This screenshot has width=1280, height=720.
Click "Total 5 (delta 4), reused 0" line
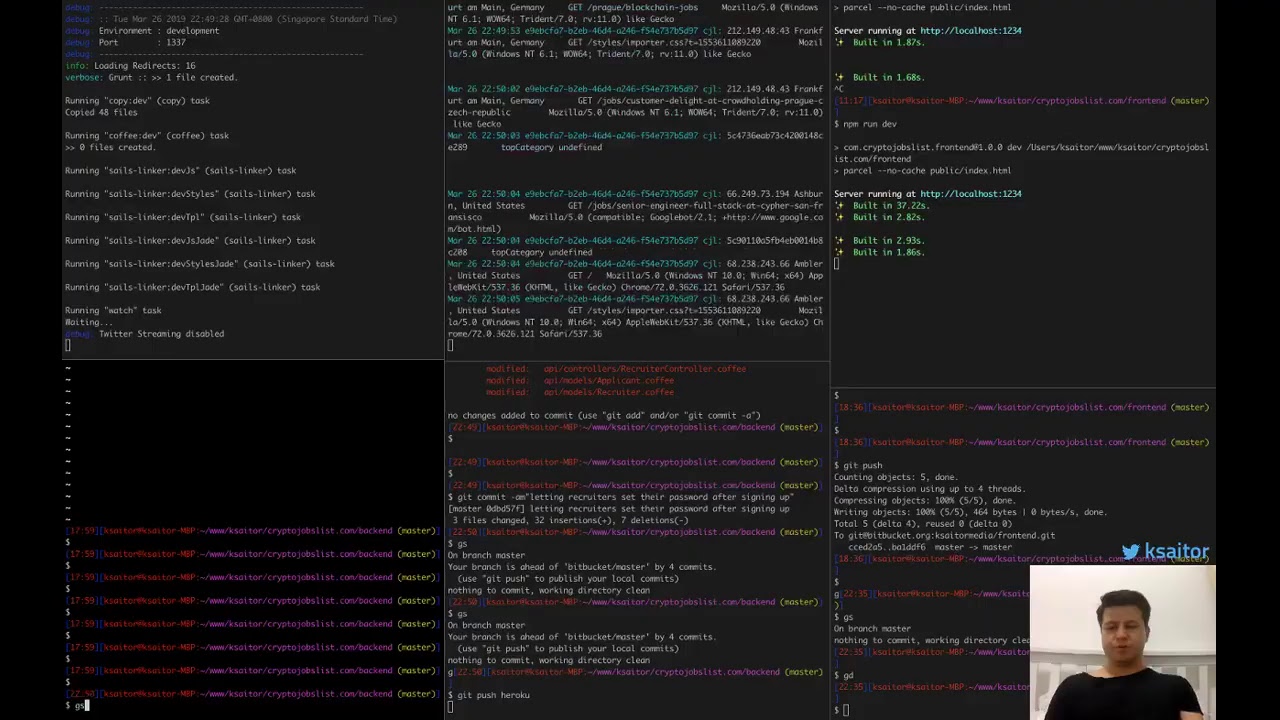(x=923, y=524)
